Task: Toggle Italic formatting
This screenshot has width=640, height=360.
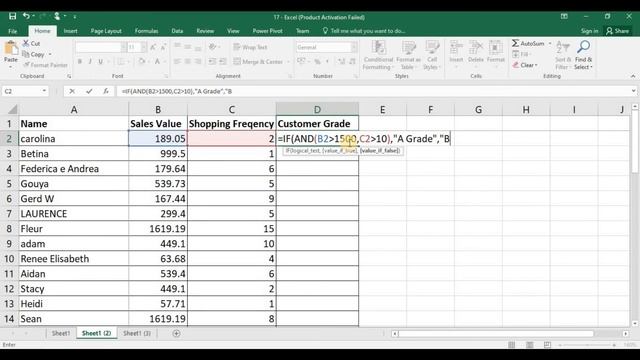Action: (90, 62)
